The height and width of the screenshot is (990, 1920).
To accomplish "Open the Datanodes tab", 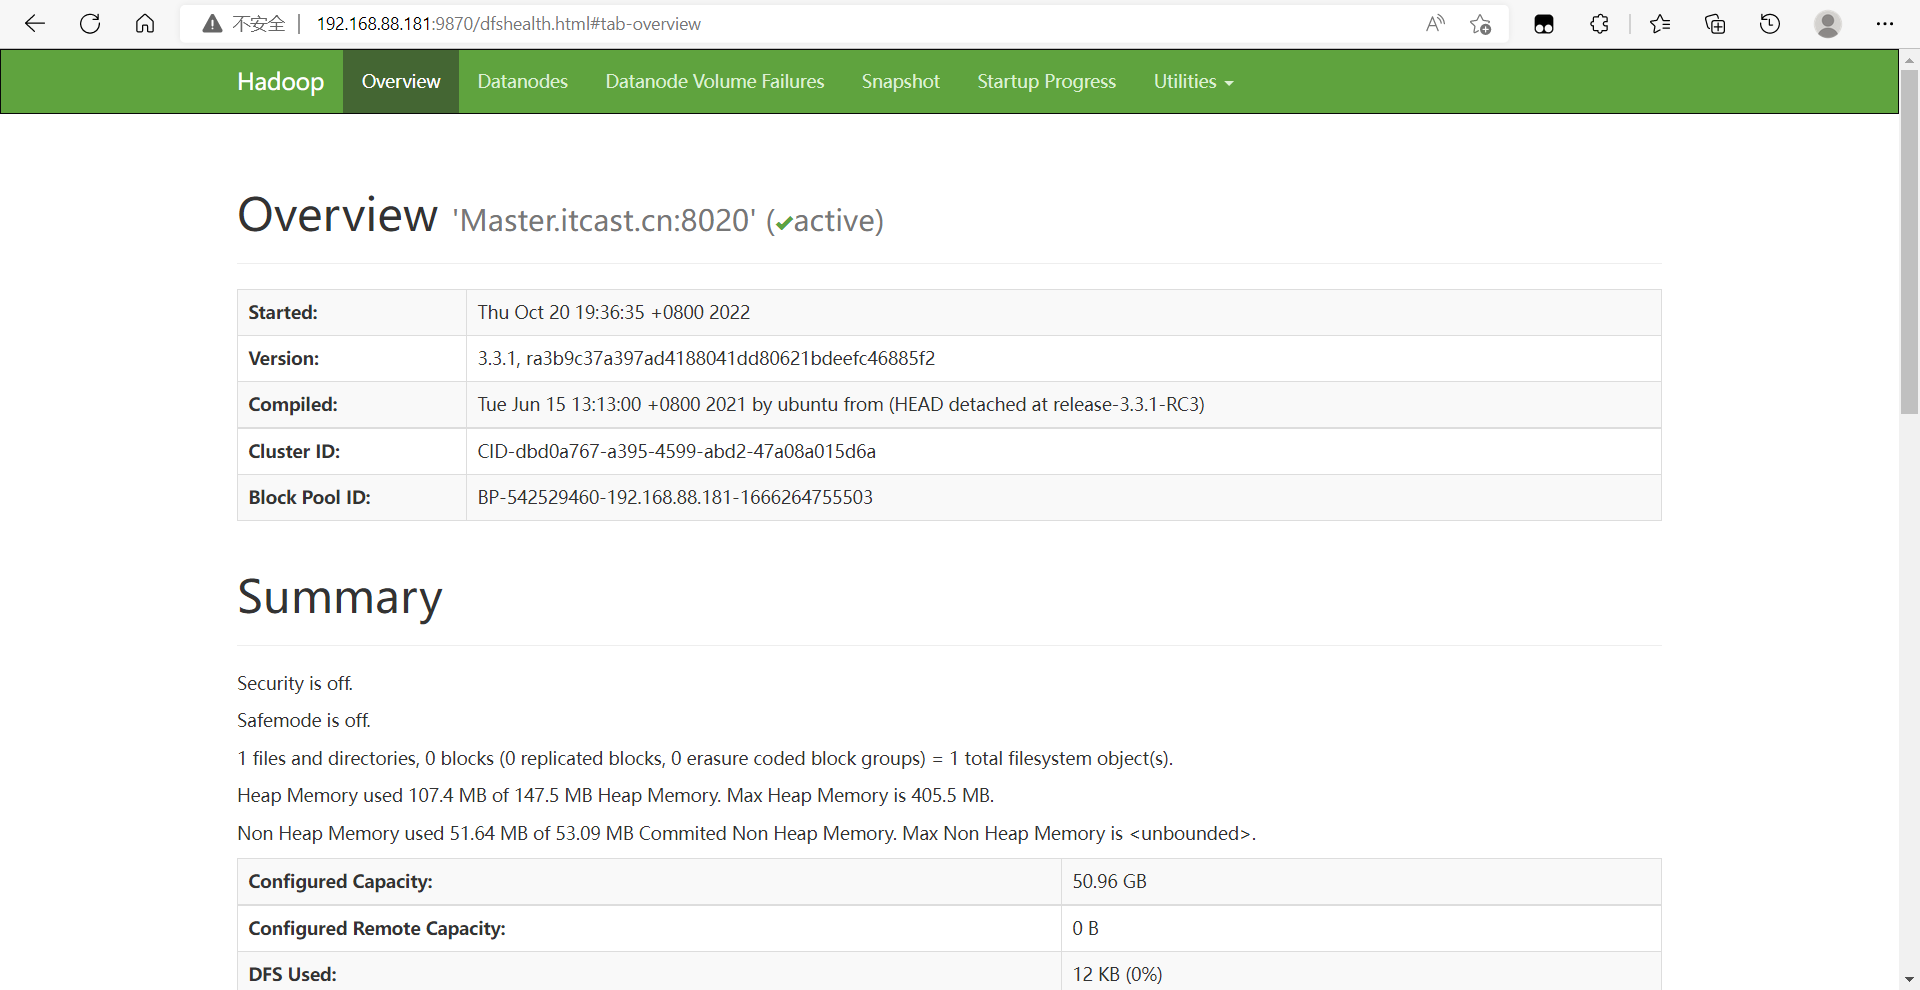I will (523, 82).
